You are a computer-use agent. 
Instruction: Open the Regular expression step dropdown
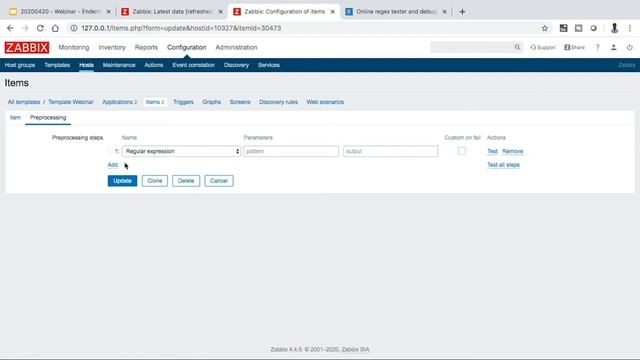(181, 151)
